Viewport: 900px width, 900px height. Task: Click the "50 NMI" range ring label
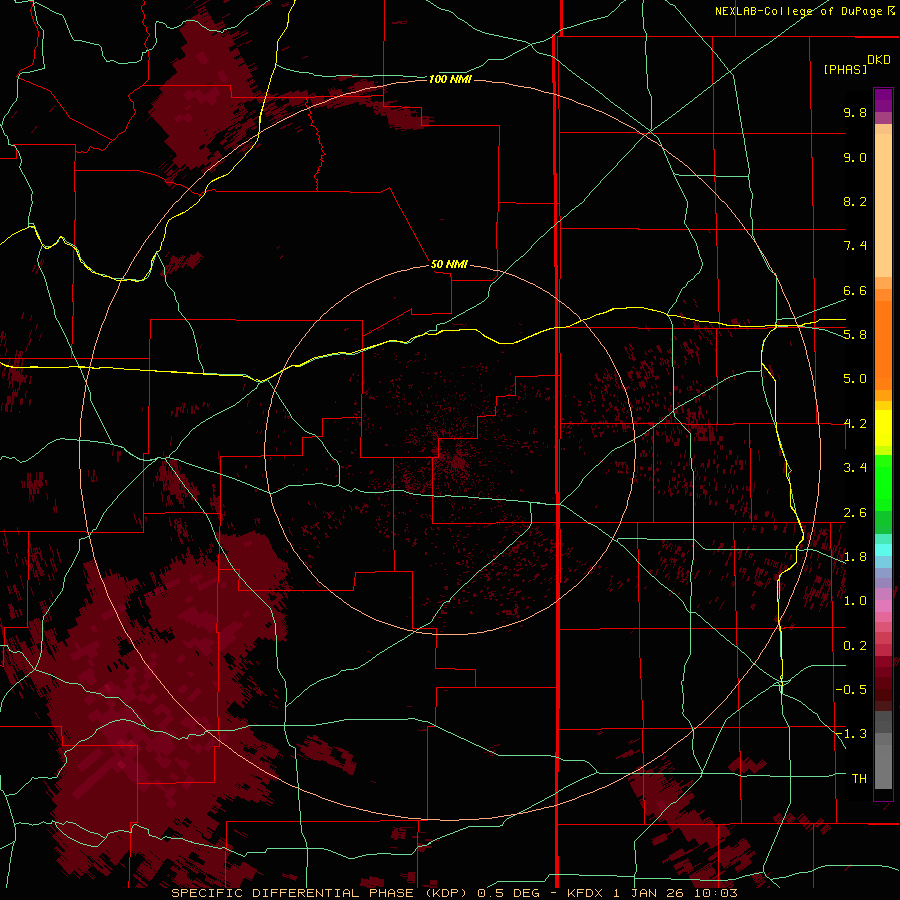tap(449, 264)
